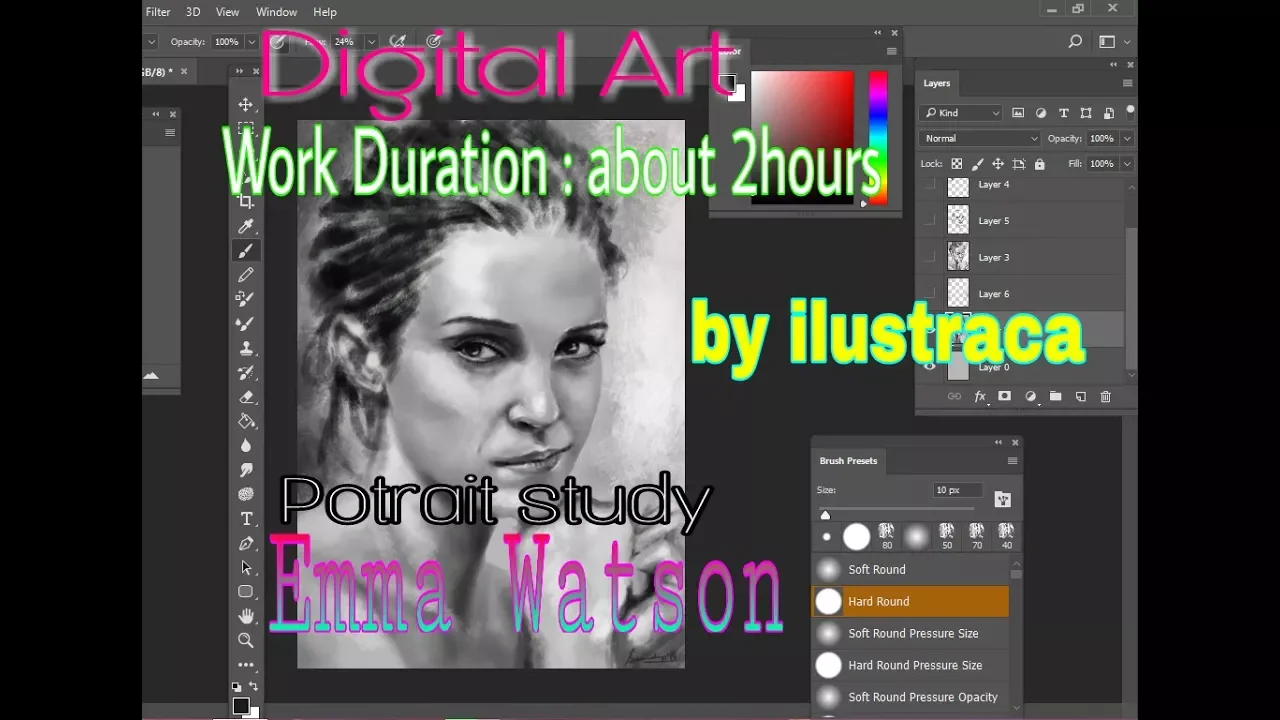Swap foreground and background colors
The height and width of the screenshot is (720, 1280).
254,687
